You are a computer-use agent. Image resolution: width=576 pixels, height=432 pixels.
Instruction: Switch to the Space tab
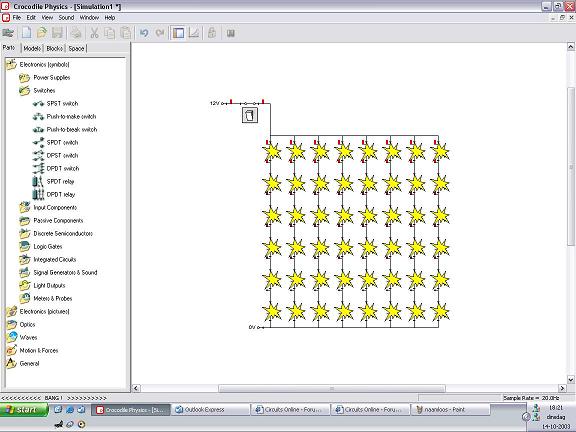click(x=76, y=48)
